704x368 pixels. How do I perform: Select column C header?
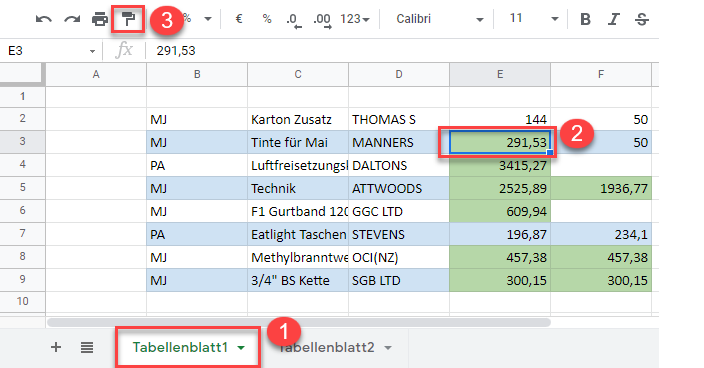coord(298,74)
